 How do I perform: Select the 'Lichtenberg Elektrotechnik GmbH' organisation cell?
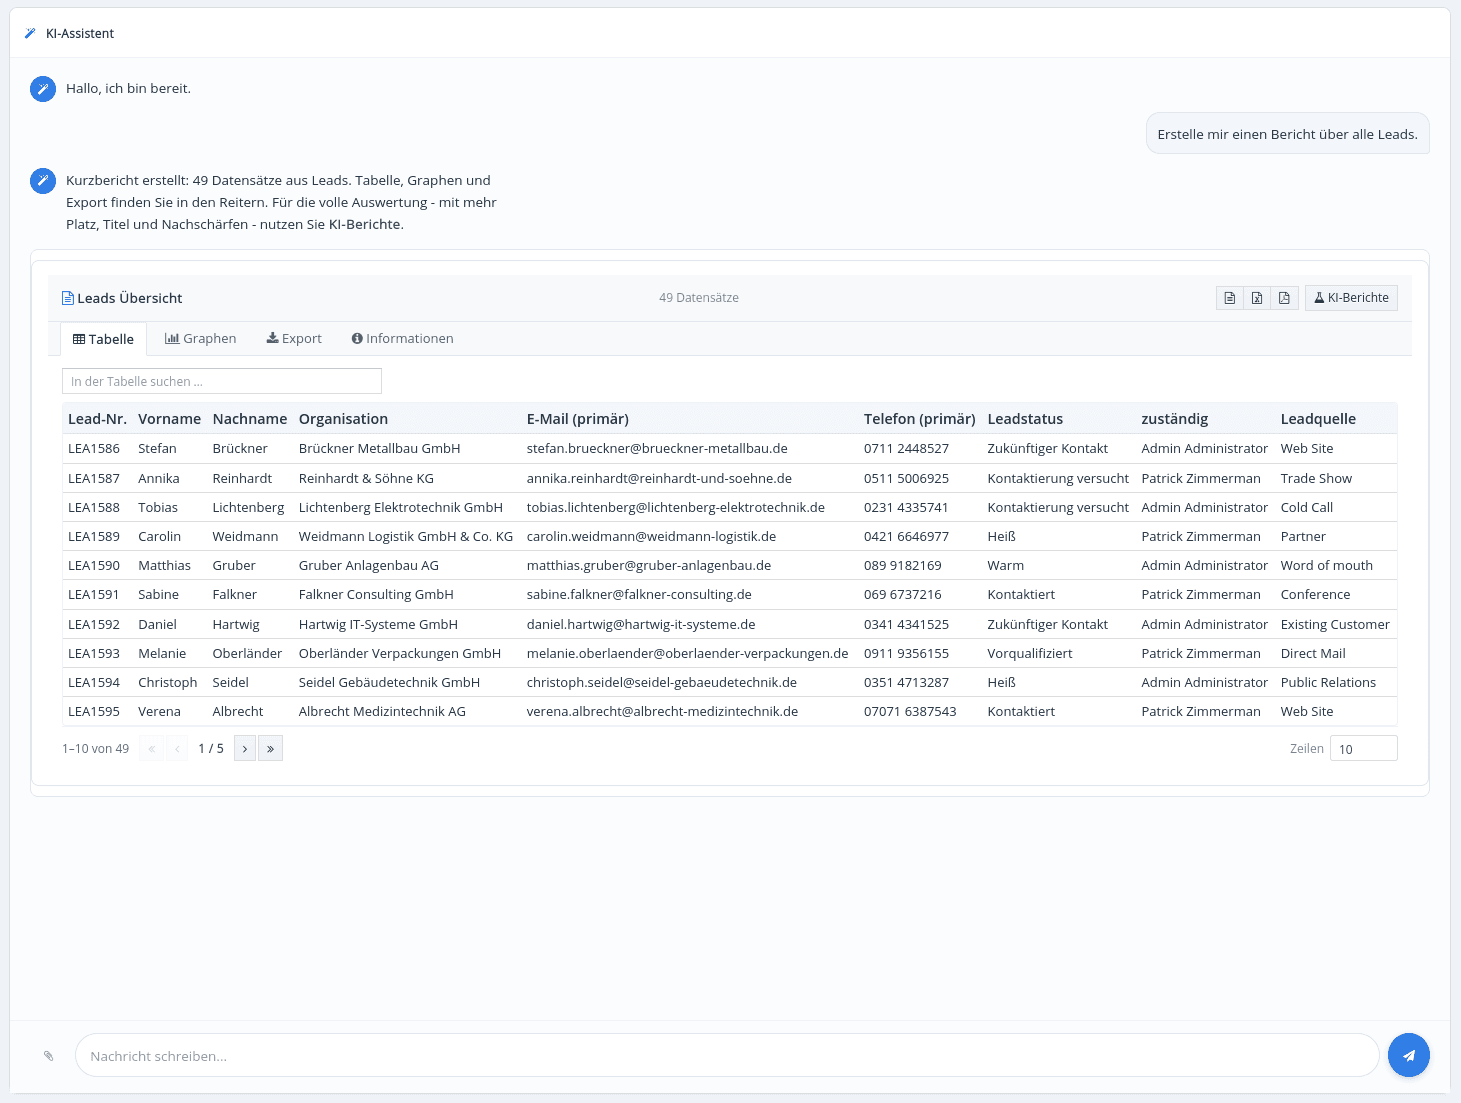pyautogui.click(x=401, y=508)
